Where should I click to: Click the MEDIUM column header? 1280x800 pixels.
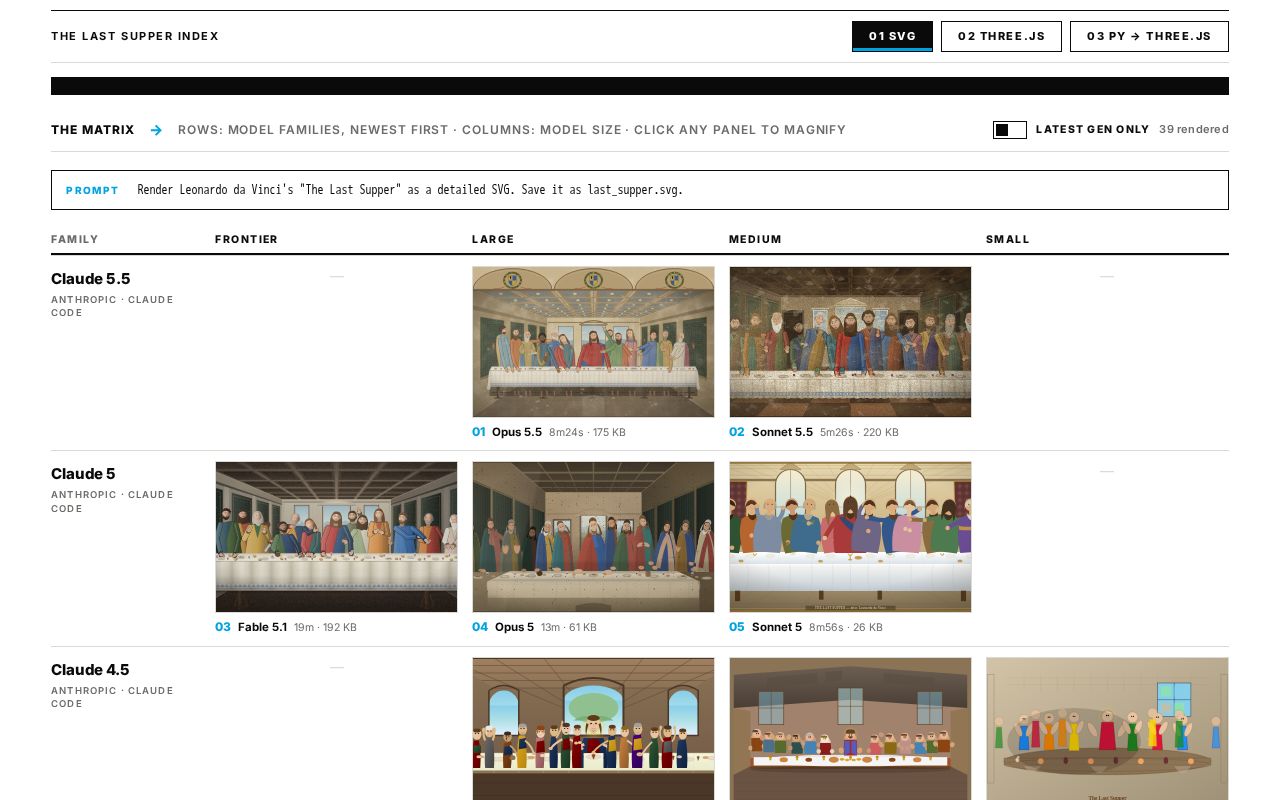(x=755, y=239)
